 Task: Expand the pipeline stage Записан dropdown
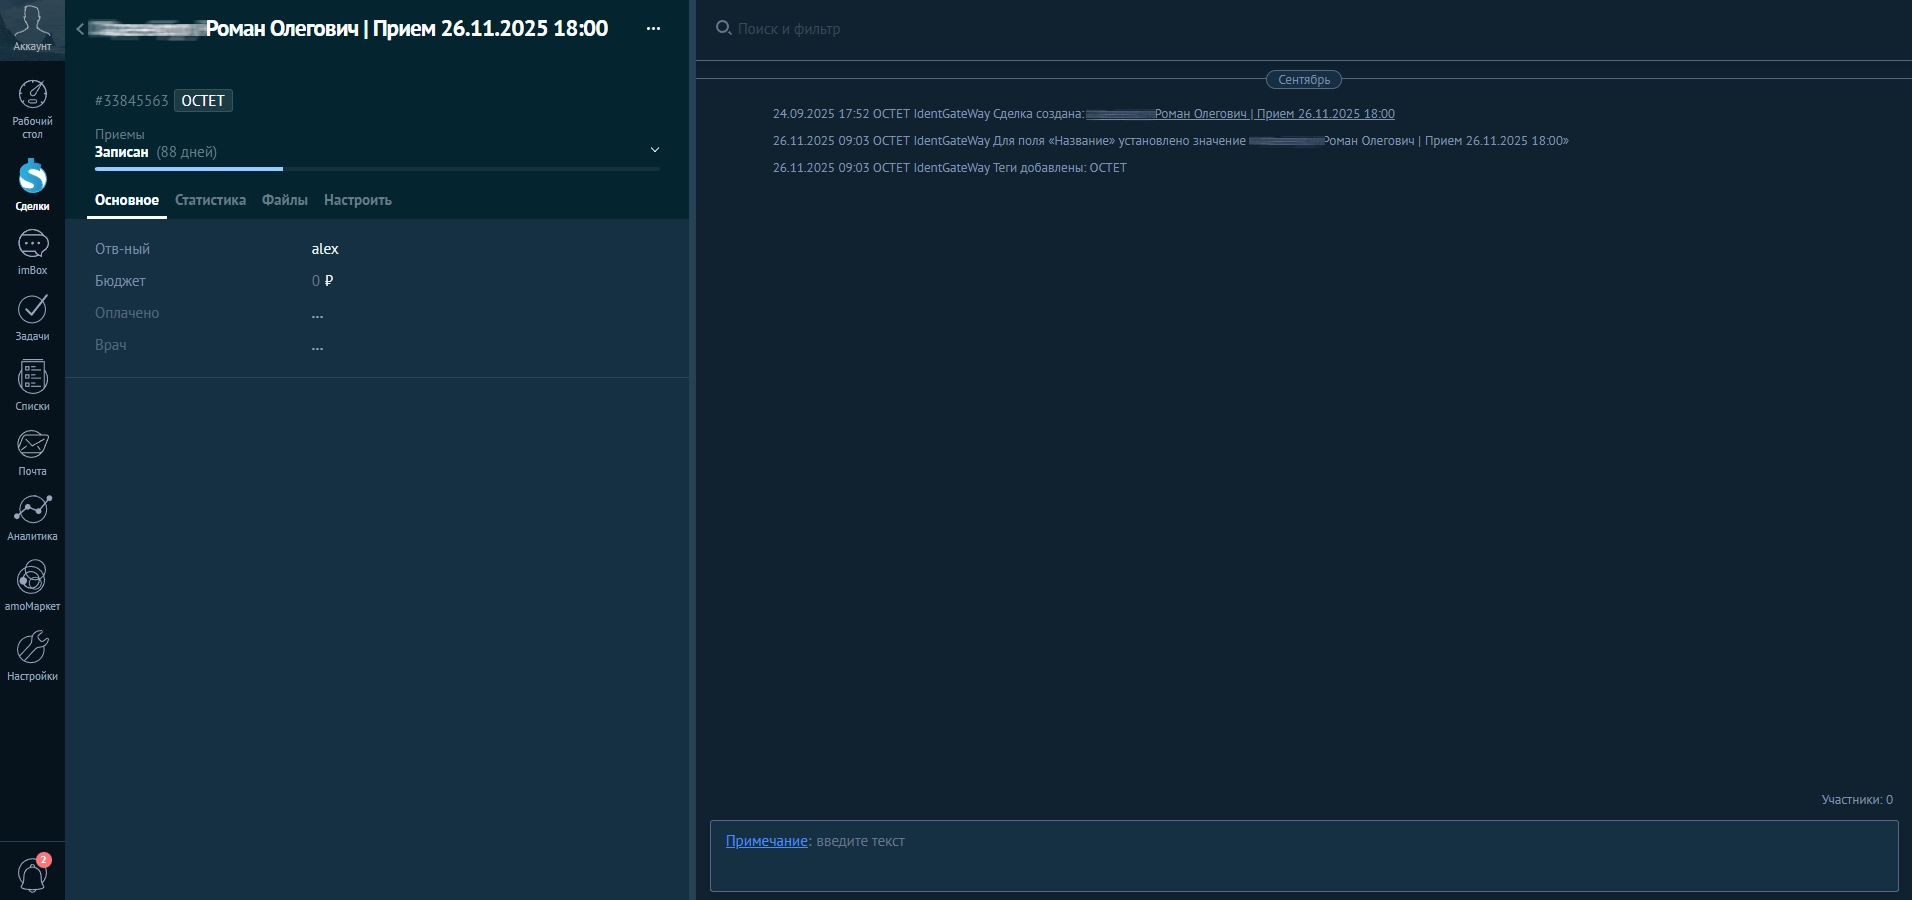pos(654,150)
